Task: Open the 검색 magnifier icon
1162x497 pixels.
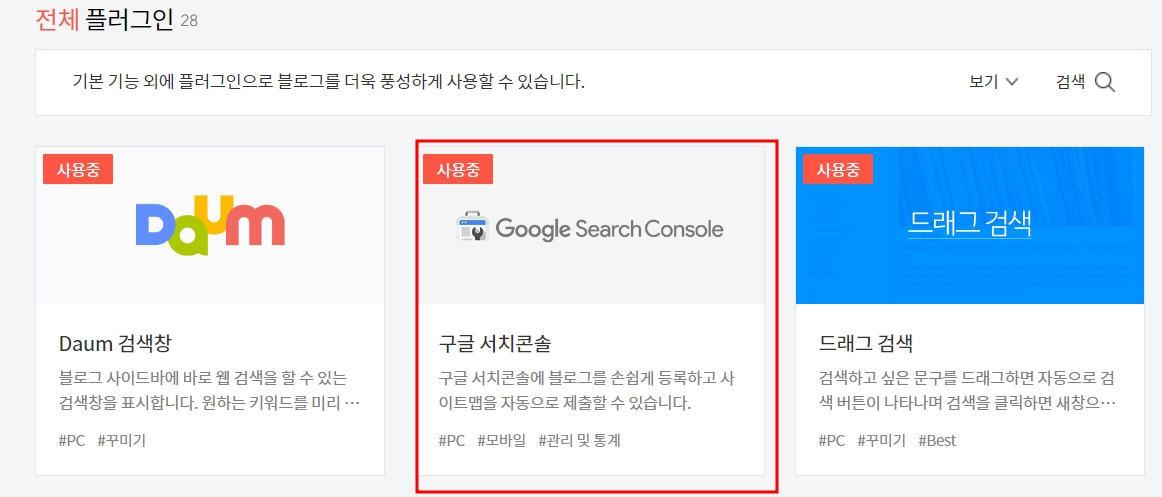Action: (x=1104, y=82)
